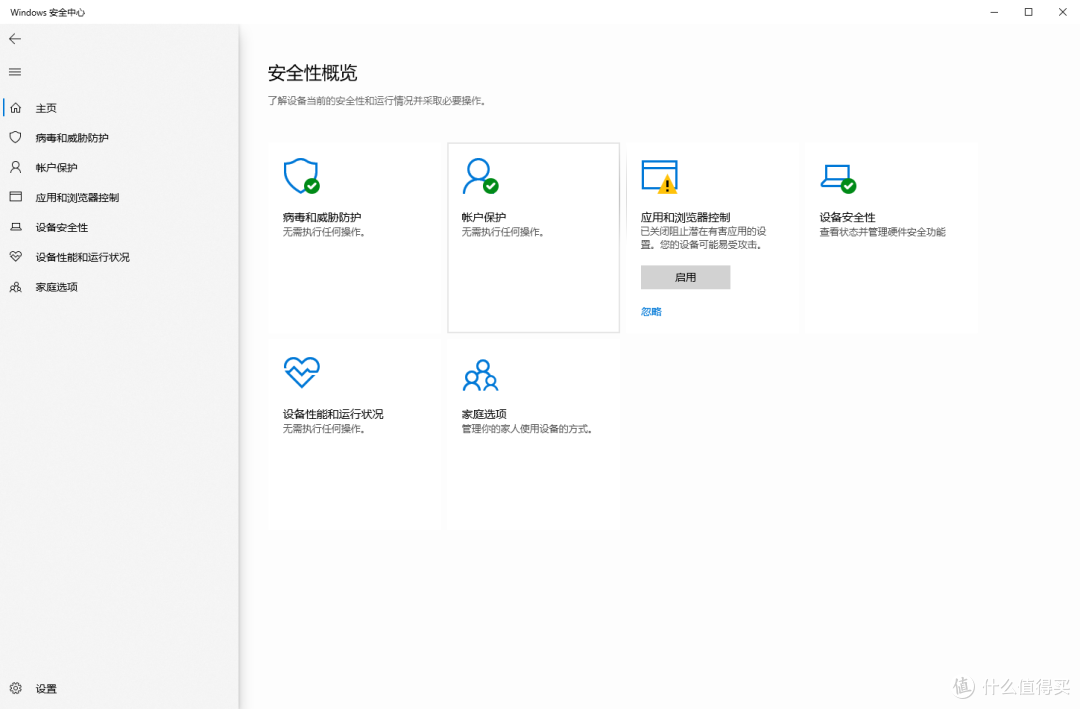Minimize the Windows 安全中心 window

tap(994, 12)
